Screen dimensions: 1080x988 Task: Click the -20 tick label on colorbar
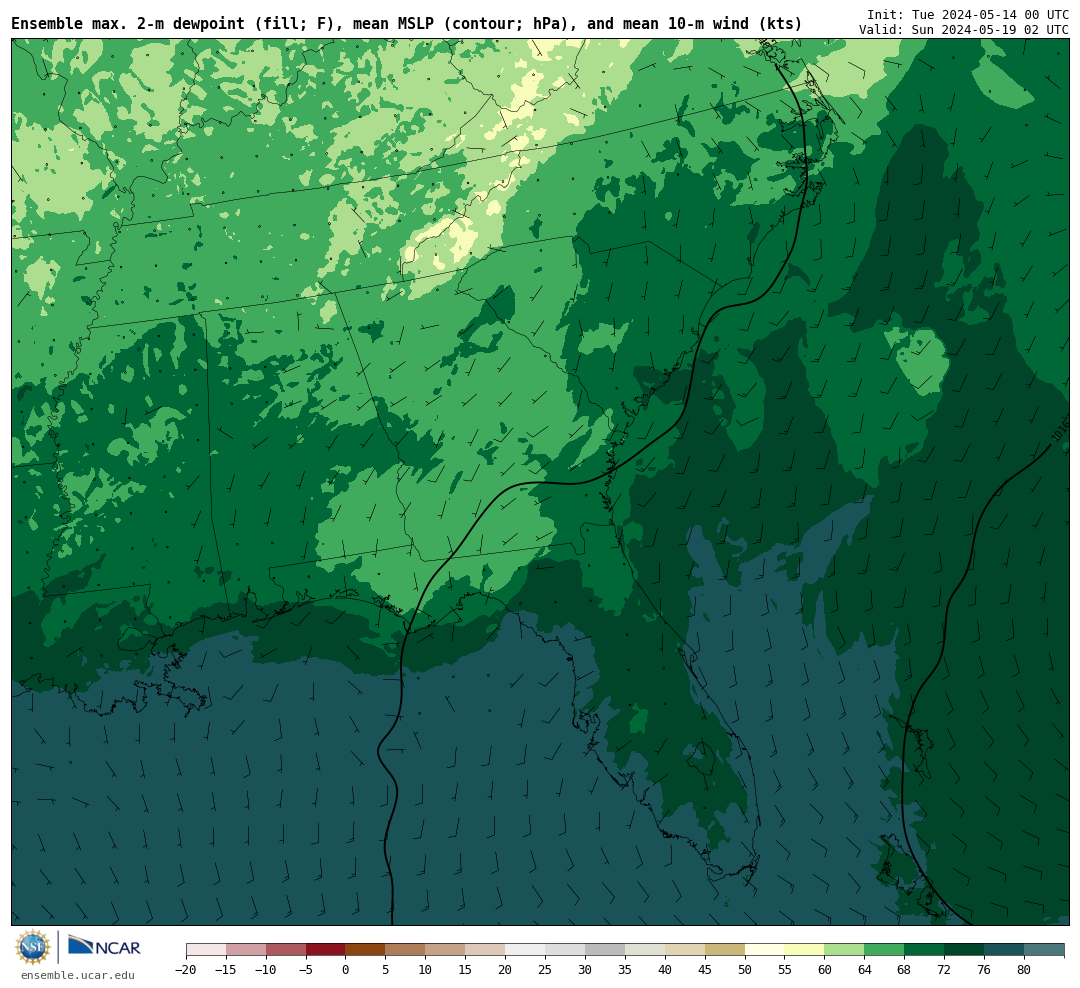[x=186, y=969]
